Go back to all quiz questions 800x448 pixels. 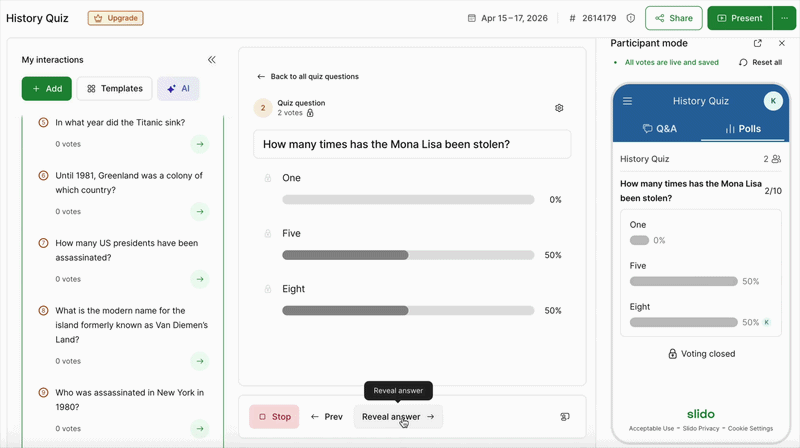click(x=308, y=76)
